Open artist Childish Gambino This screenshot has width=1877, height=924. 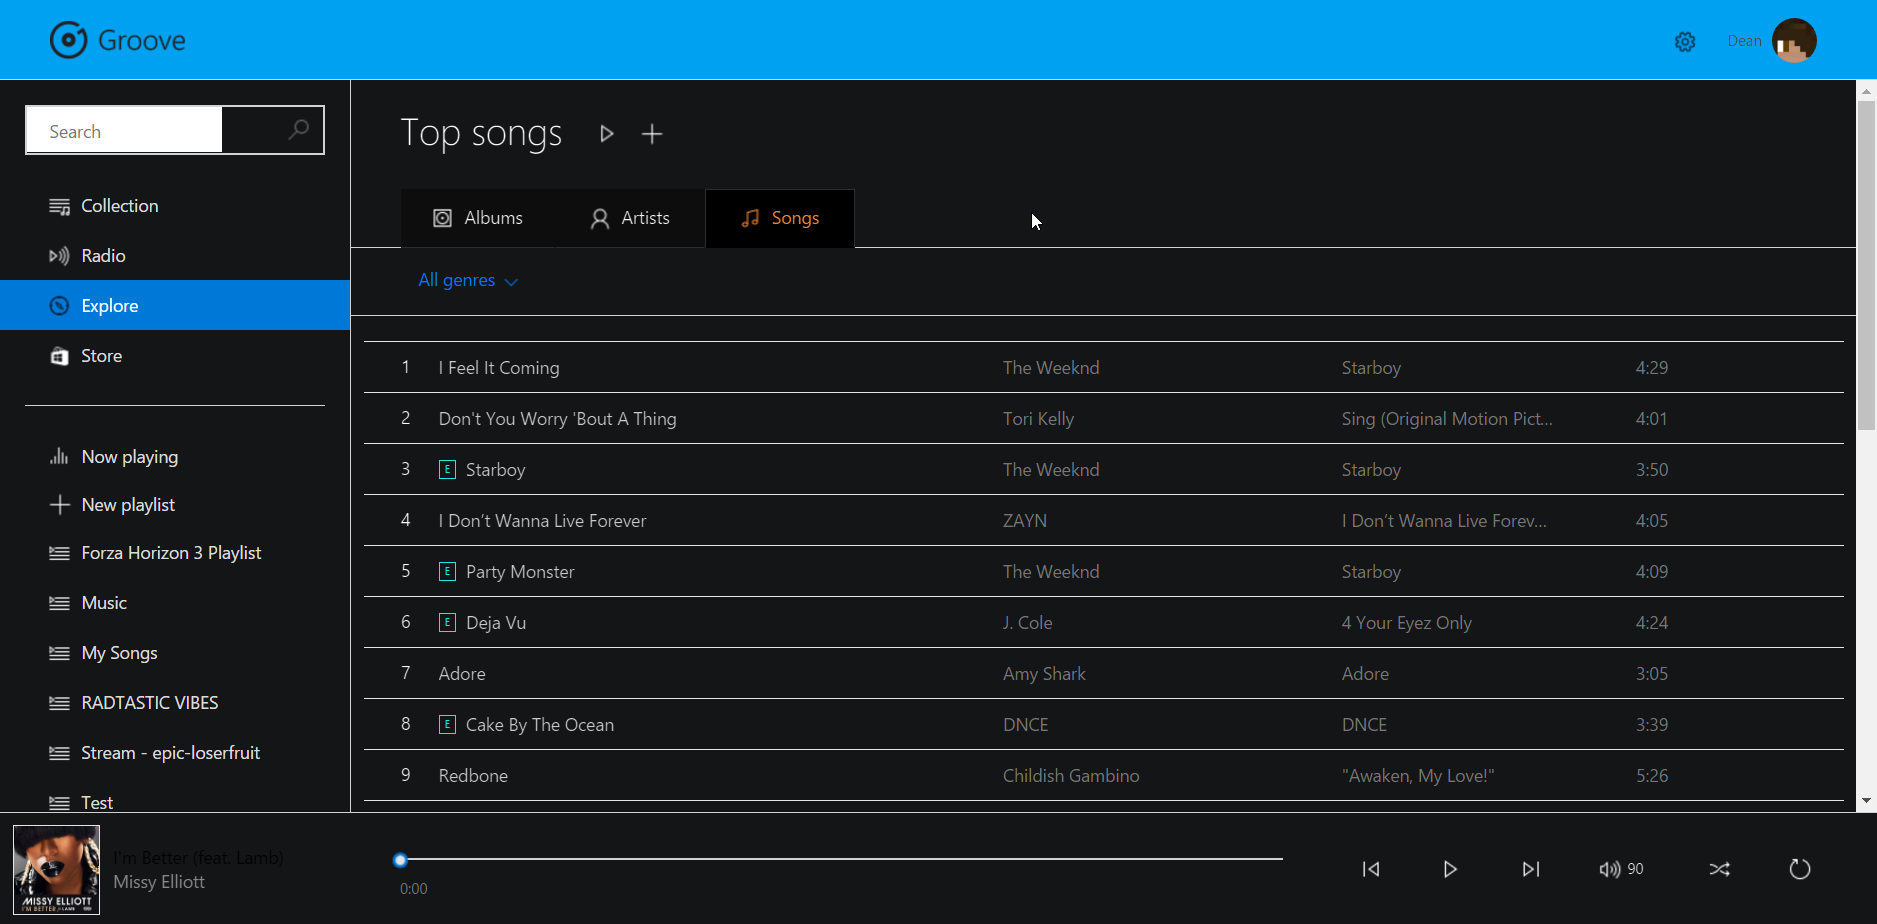point(1071,776)
